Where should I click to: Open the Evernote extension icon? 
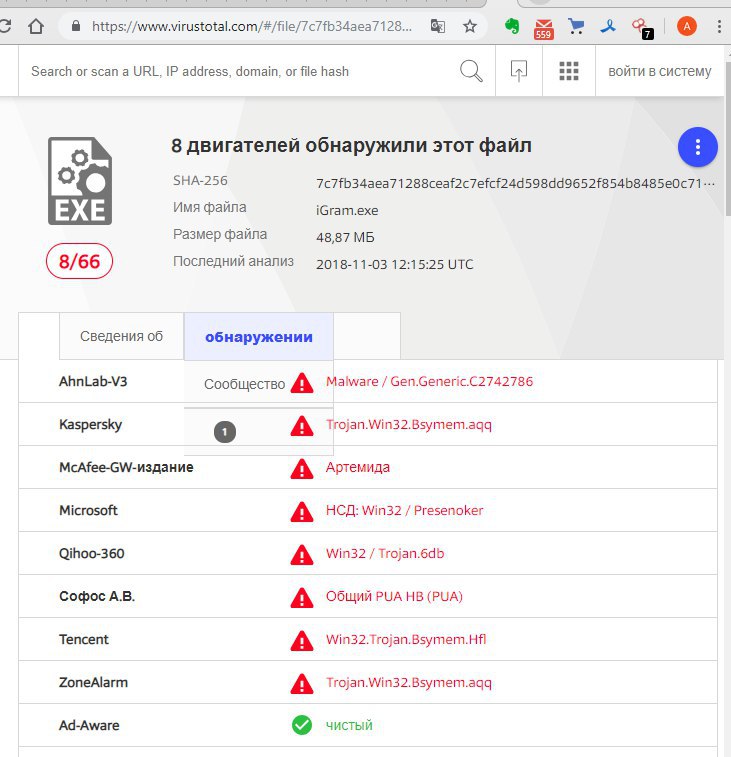512,26
